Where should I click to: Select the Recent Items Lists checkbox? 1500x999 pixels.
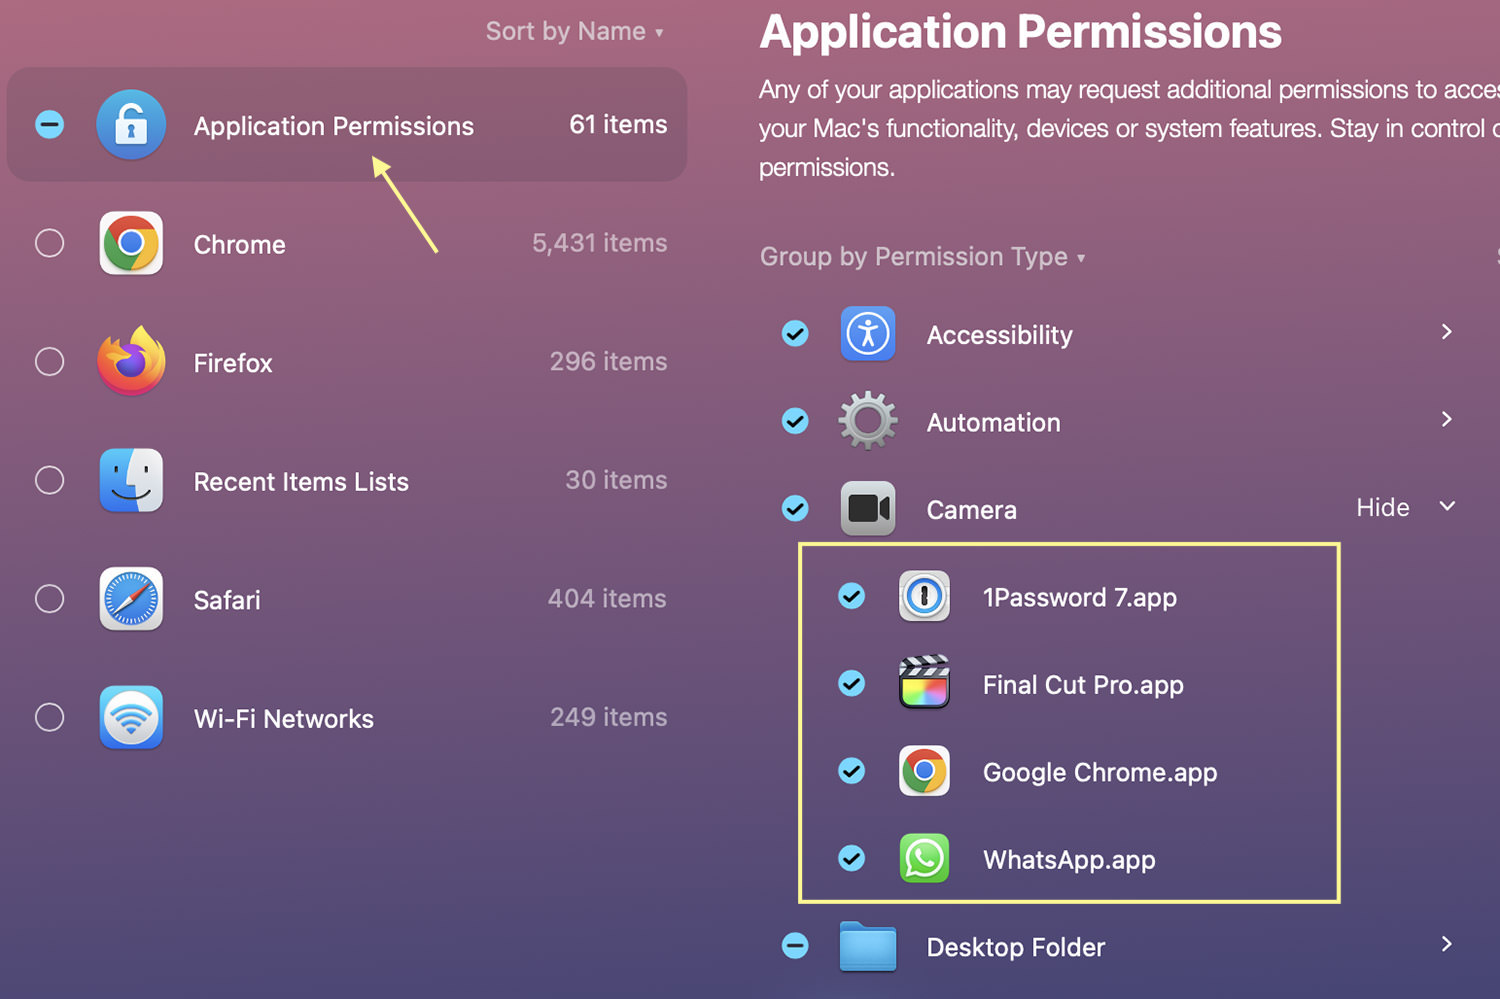(x=50, y=480)
